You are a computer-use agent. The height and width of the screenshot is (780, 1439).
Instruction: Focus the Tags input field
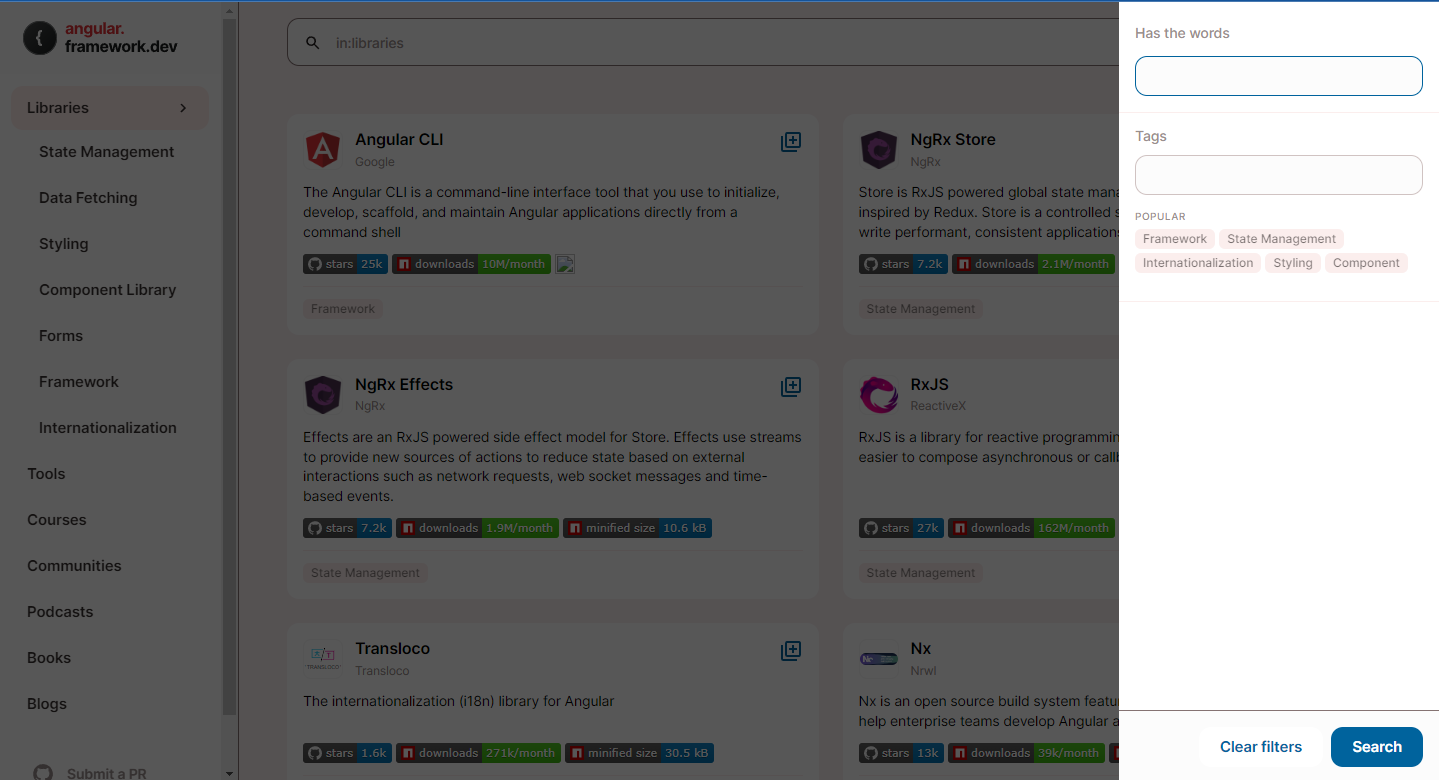(1279, 175)
